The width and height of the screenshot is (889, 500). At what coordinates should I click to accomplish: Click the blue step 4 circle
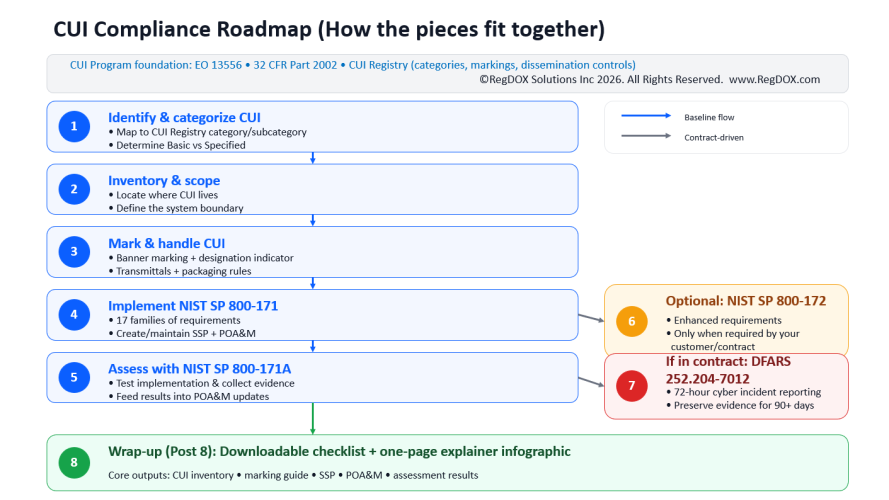[x=74, y=315]
